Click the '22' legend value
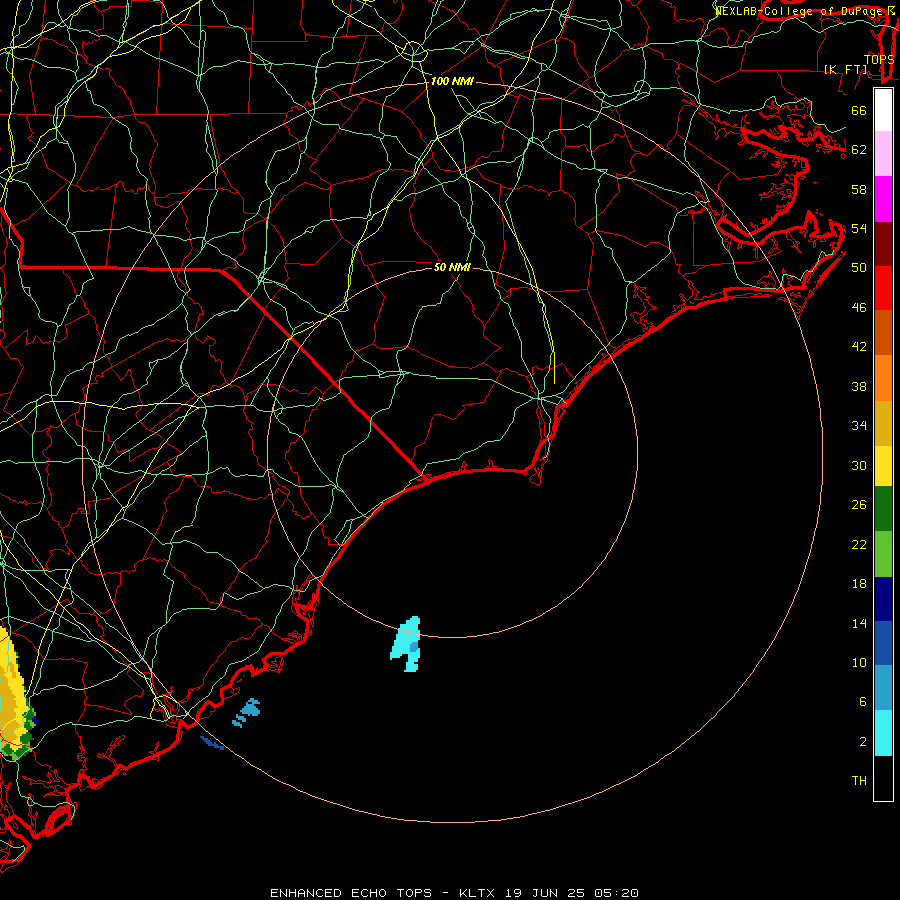The width and height of the screenshot is (900, 900). [x=859, y=544]
